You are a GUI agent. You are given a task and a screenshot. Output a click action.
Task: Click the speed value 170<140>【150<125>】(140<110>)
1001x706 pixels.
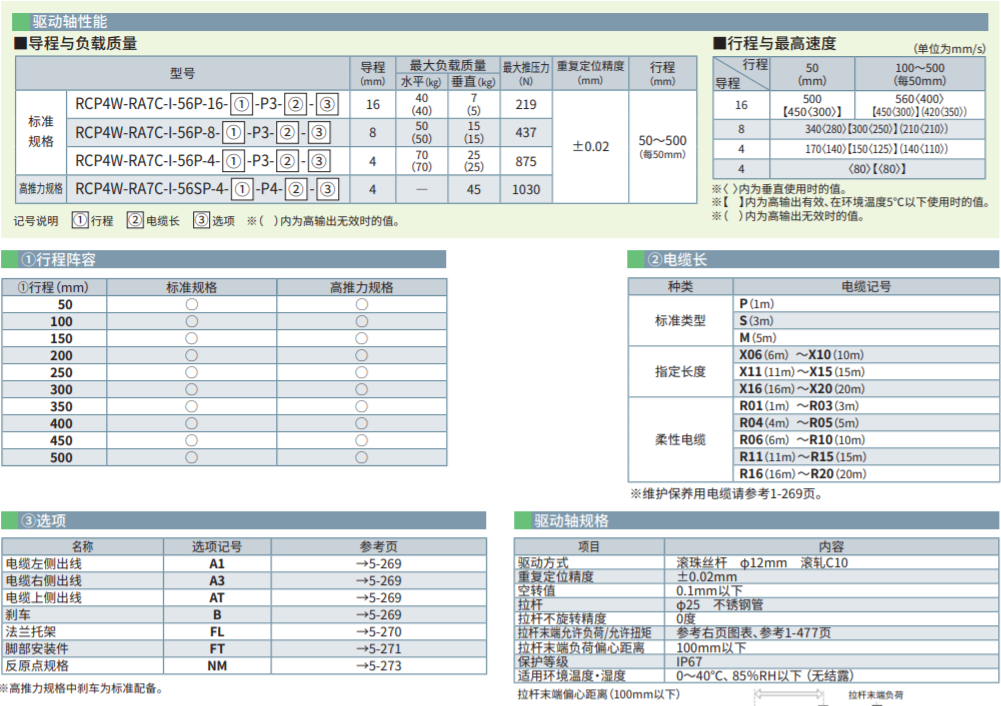[876, 149]
